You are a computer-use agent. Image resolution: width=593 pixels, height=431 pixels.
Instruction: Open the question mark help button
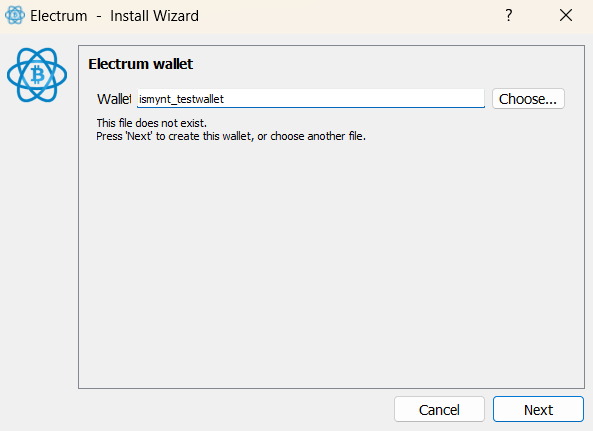(509, 16)
